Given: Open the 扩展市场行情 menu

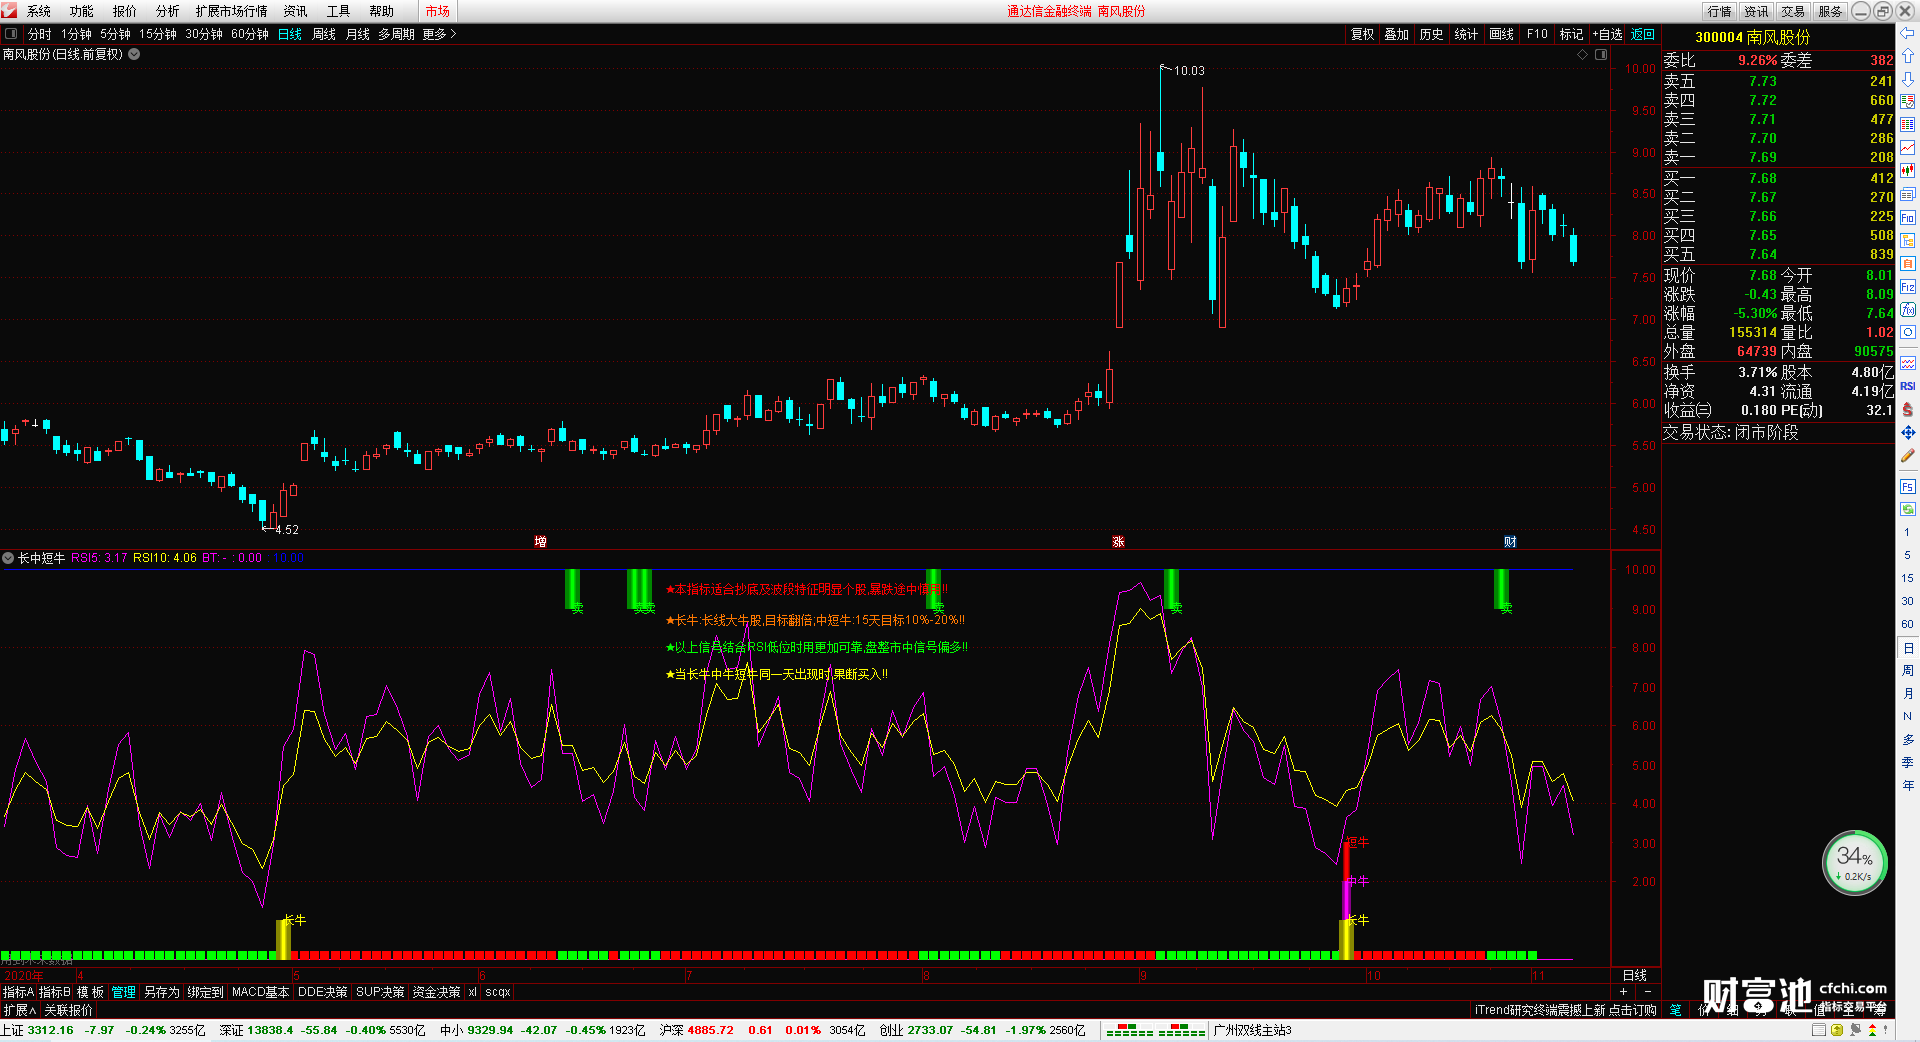Looking at the screenshot, I should click(232, 11).
